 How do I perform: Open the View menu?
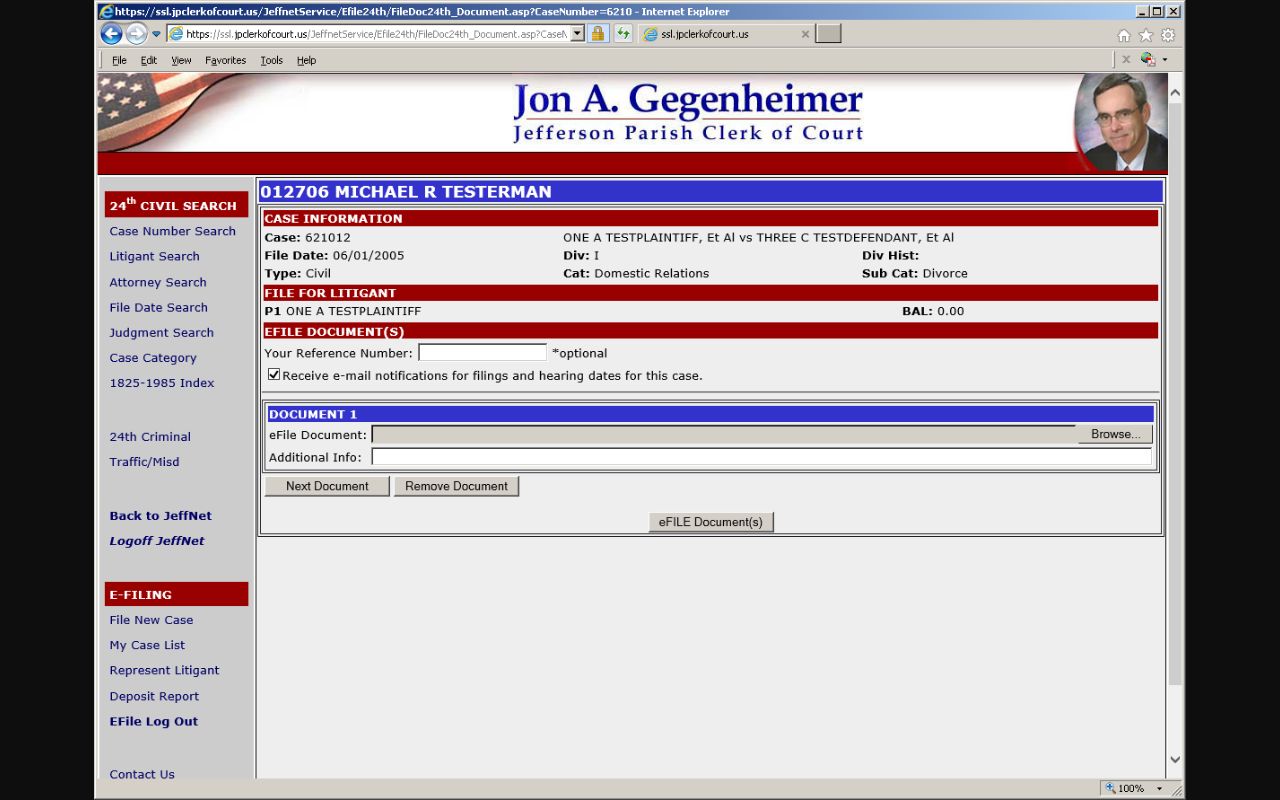(181, 60)
